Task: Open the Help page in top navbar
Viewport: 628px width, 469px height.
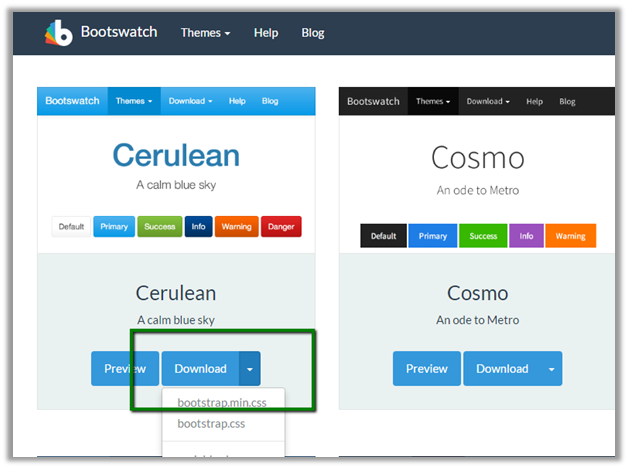Action: coord(266,33)
